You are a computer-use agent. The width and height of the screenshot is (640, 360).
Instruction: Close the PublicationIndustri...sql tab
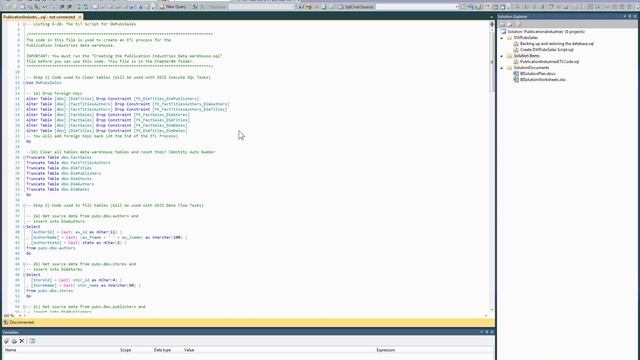pos(80,17)
